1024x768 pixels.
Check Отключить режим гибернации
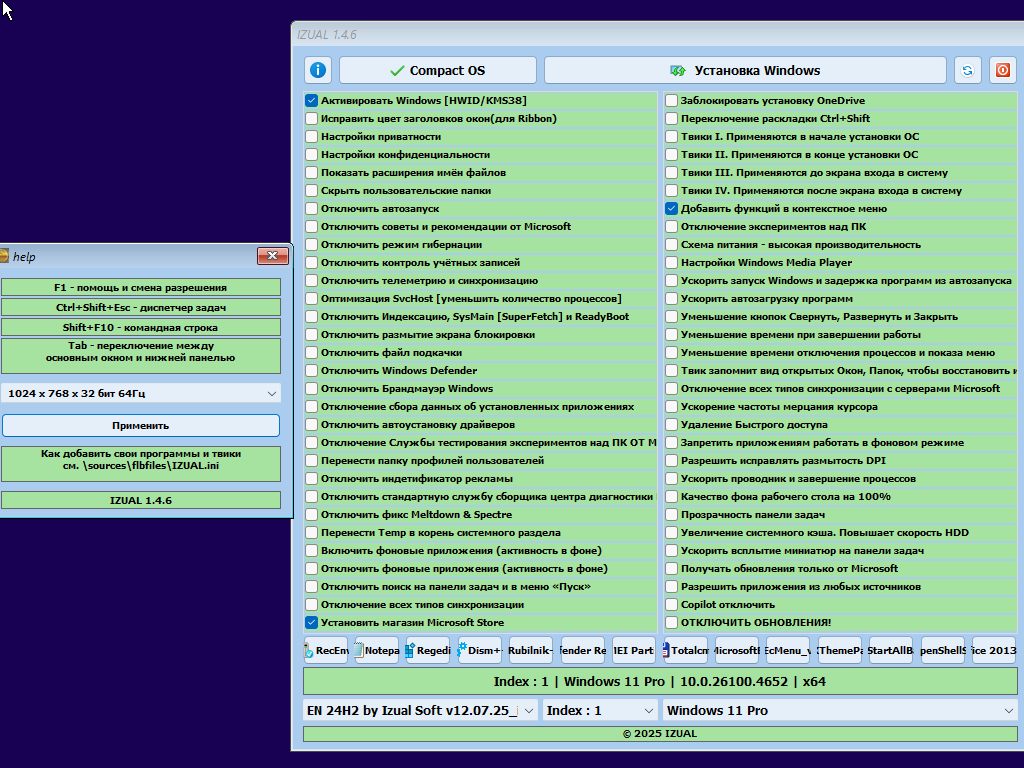pyautogui.click(x=312, y=244)
